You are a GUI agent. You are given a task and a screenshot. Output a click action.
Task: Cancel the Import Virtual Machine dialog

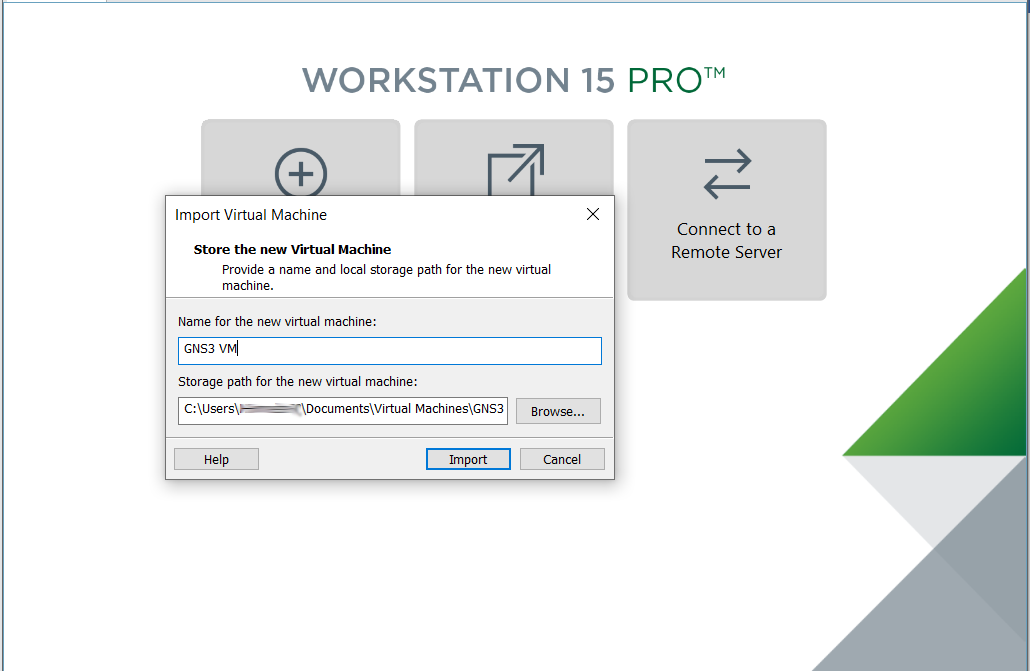pyautogui.click(x=562, y=459)
